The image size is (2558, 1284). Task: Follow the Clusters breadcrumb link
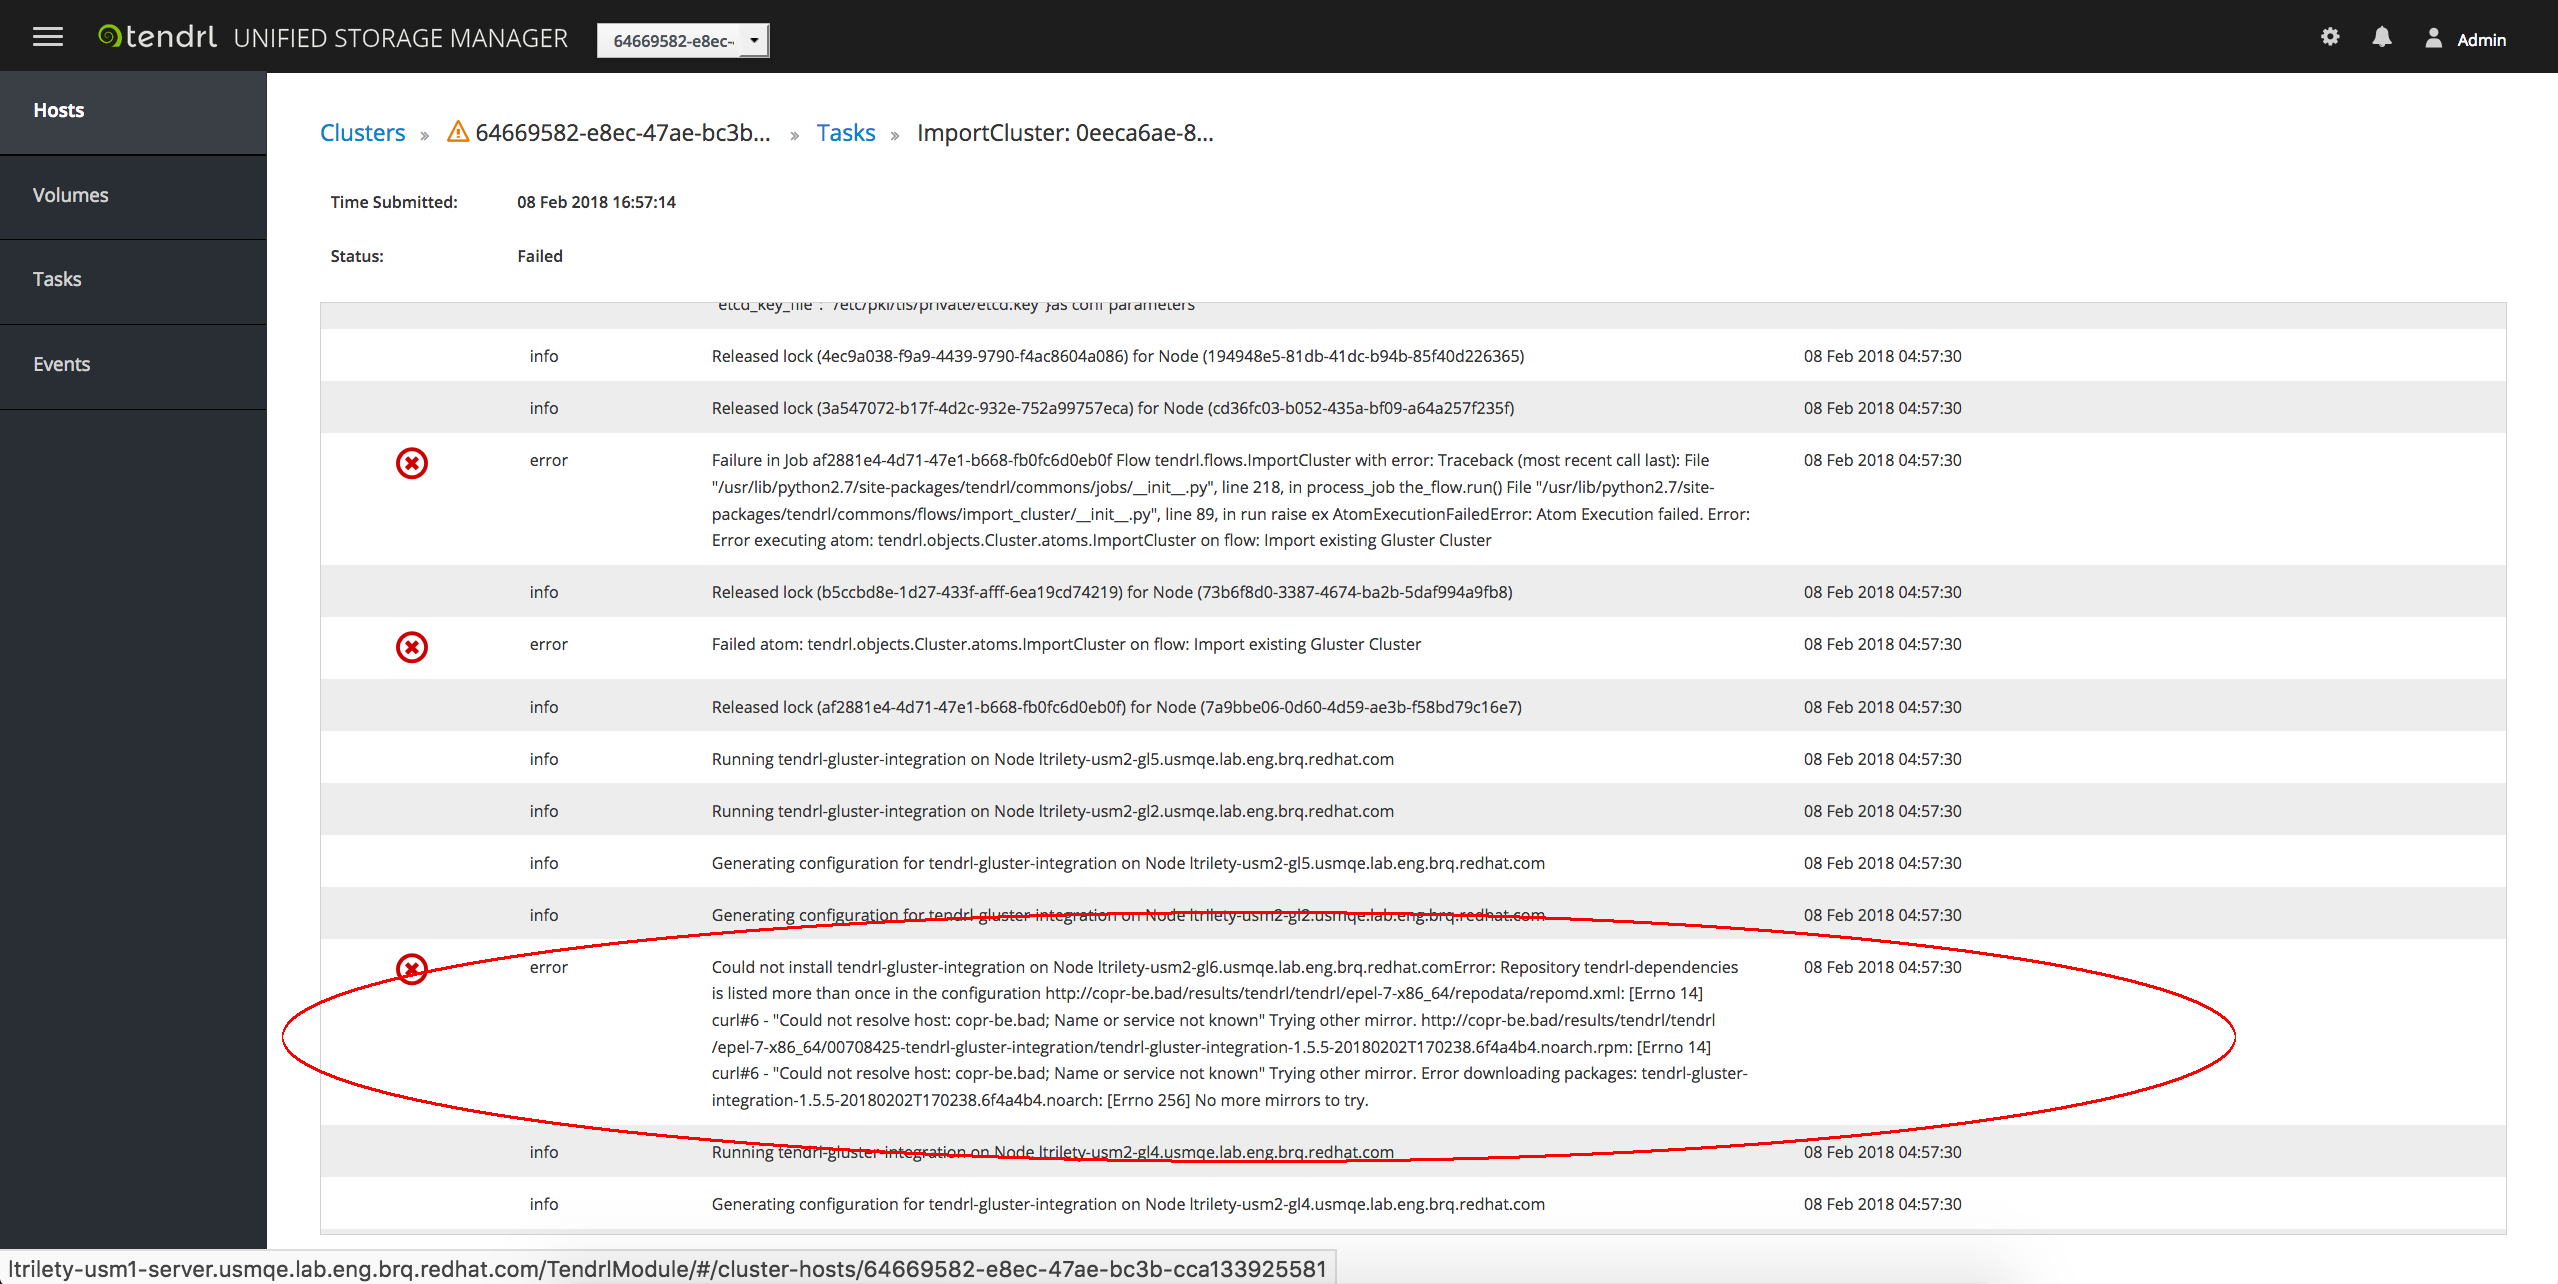[362, 133]
